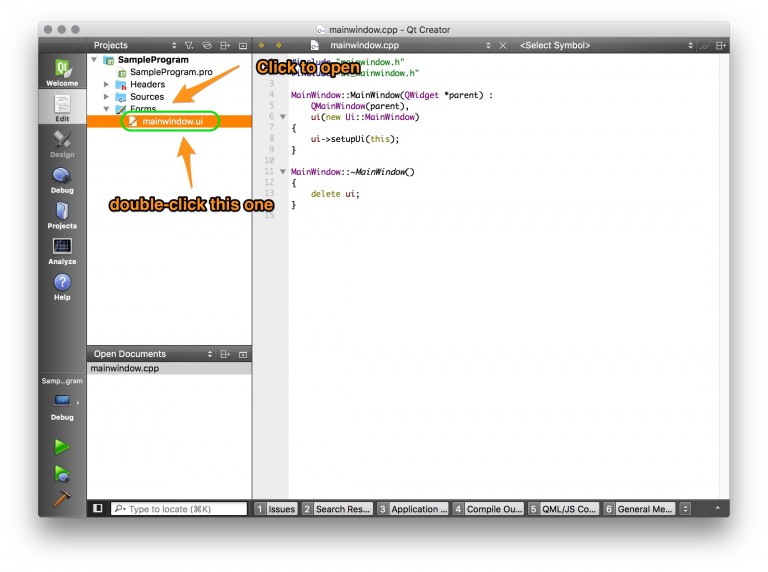The height and width of the screenshot is (572, 768).
Task: Open the Search Results pane
Action: [x=337, y=509]
